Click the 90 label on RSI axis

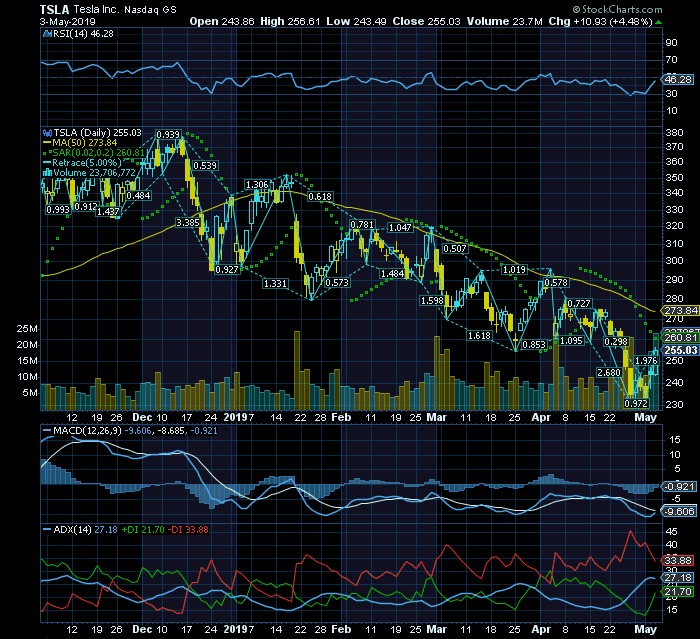click(671, 43)
